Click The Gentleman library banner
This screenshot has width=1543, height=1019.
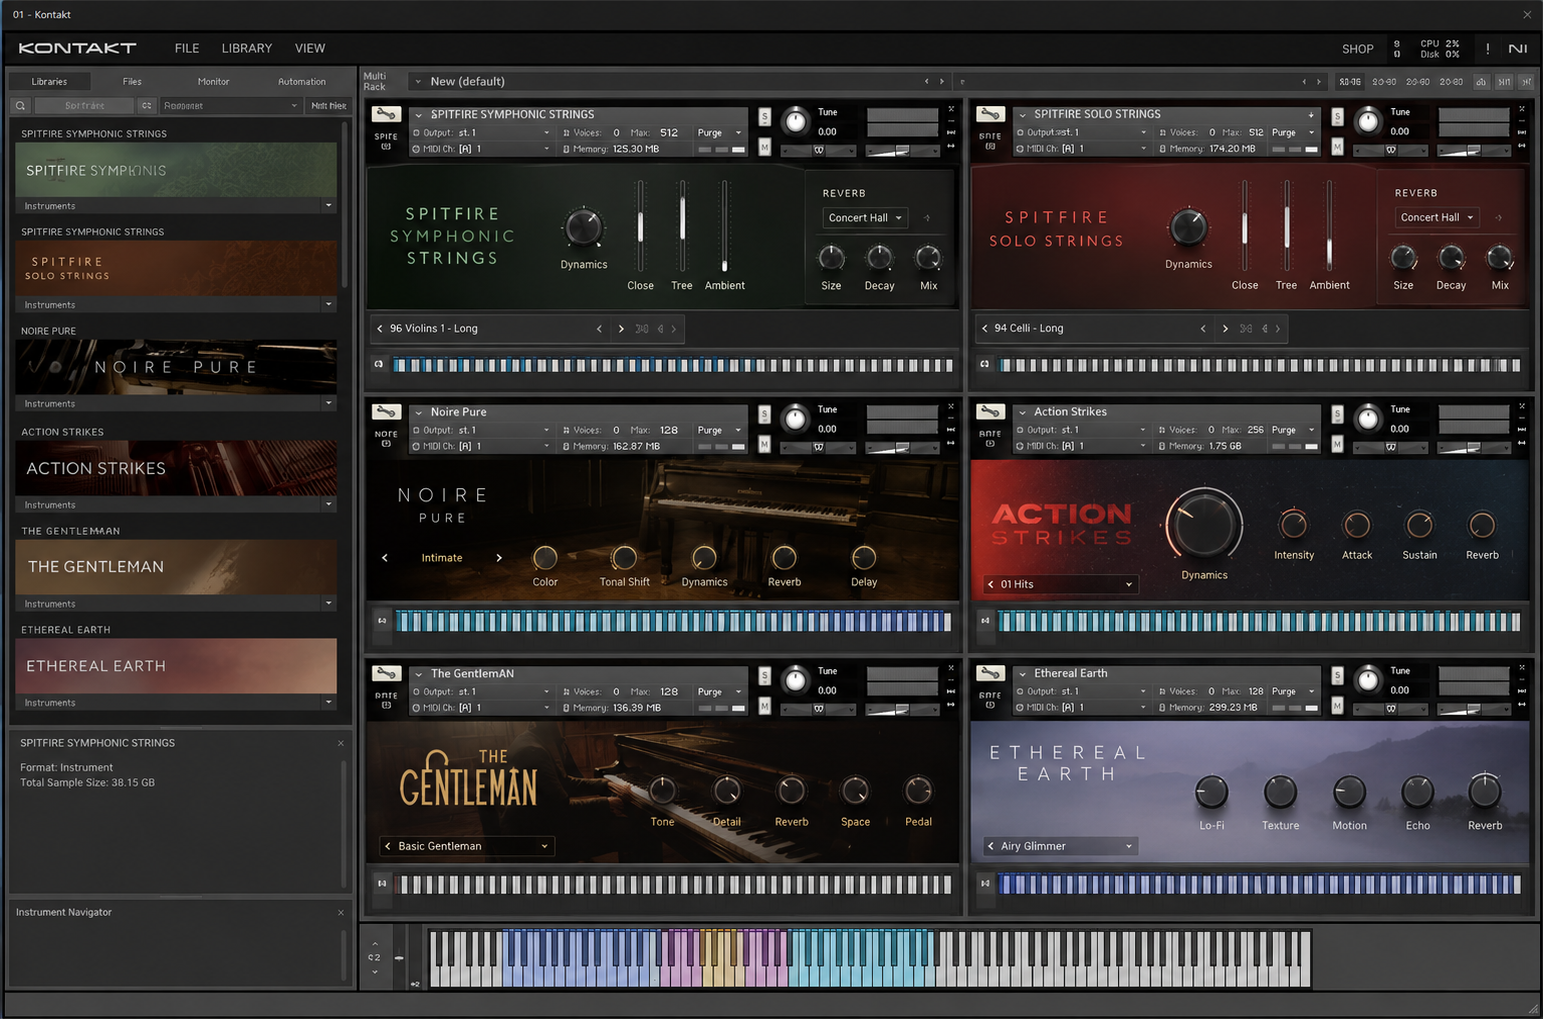pos(176,567)
